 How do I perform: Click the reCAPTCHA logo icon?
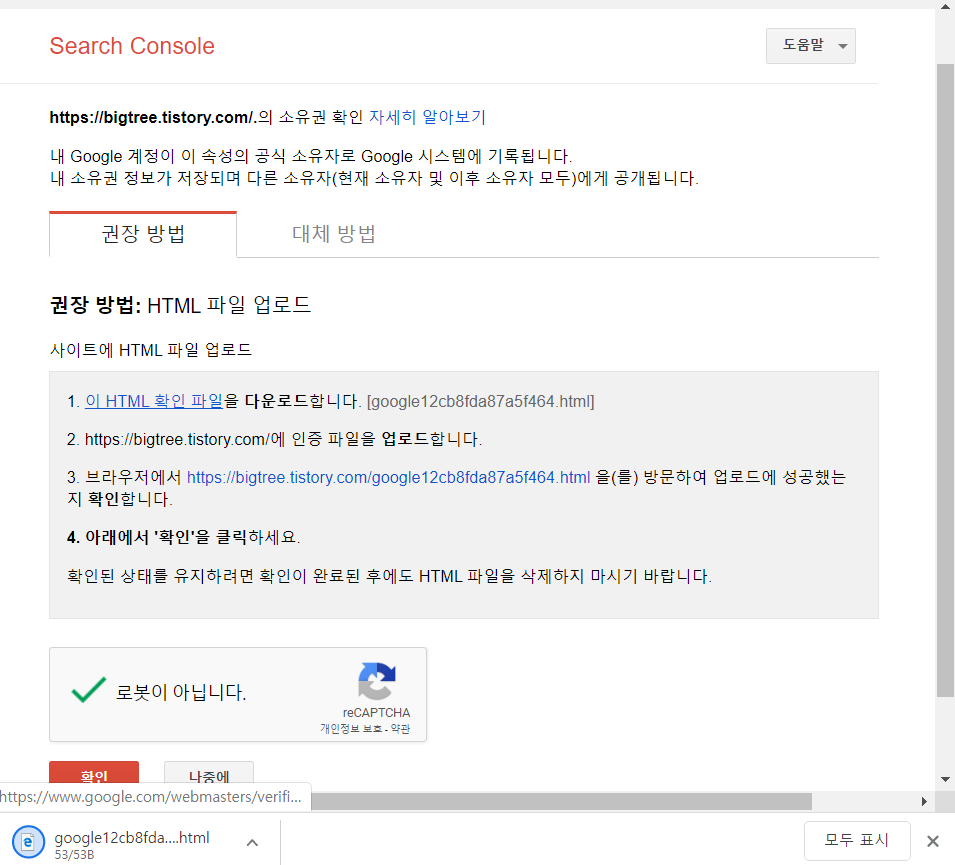(376, 681)
